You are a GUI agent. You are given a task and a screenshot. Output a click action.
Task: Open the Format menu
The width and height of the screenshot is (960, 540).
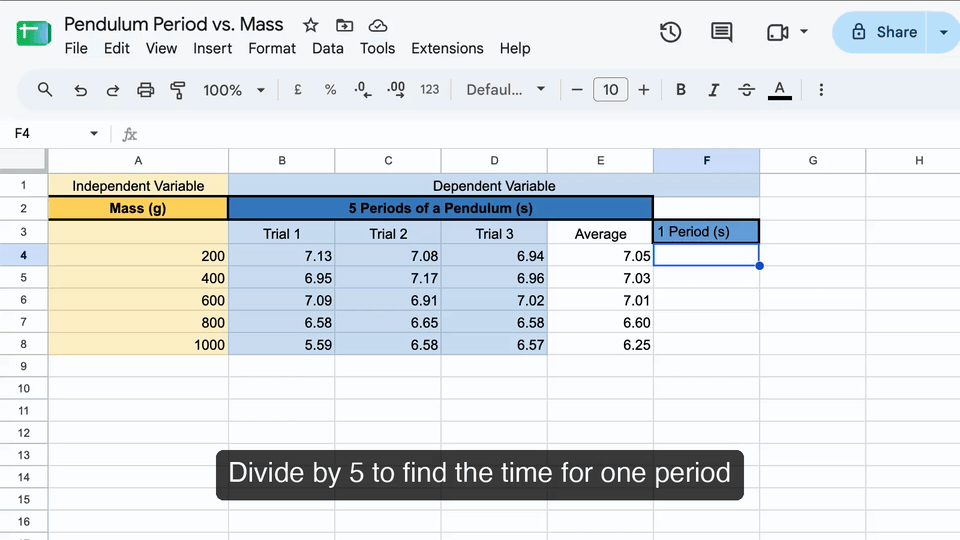(272, 48)
